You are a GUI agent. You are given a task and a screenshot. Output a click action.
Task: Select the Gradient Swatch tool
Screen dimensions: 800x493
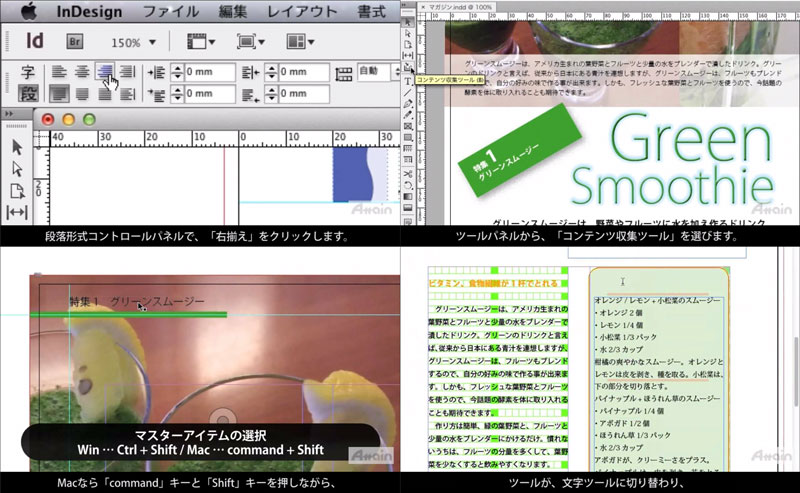408,197
